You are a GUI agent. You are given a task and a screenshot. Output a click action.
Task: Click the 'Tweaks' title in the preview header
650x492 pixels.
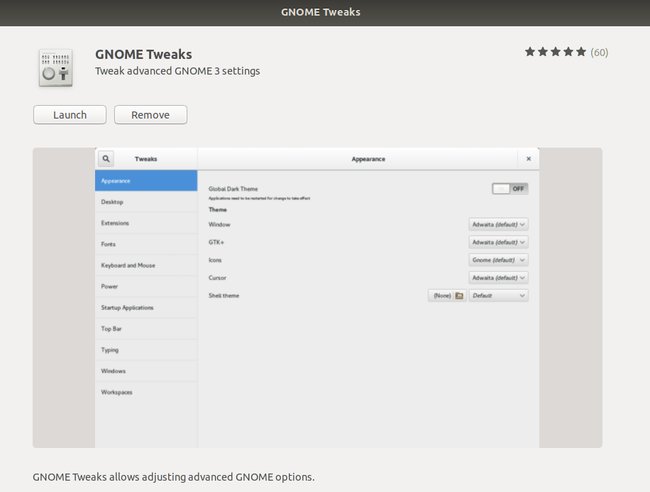coord(146,159)
